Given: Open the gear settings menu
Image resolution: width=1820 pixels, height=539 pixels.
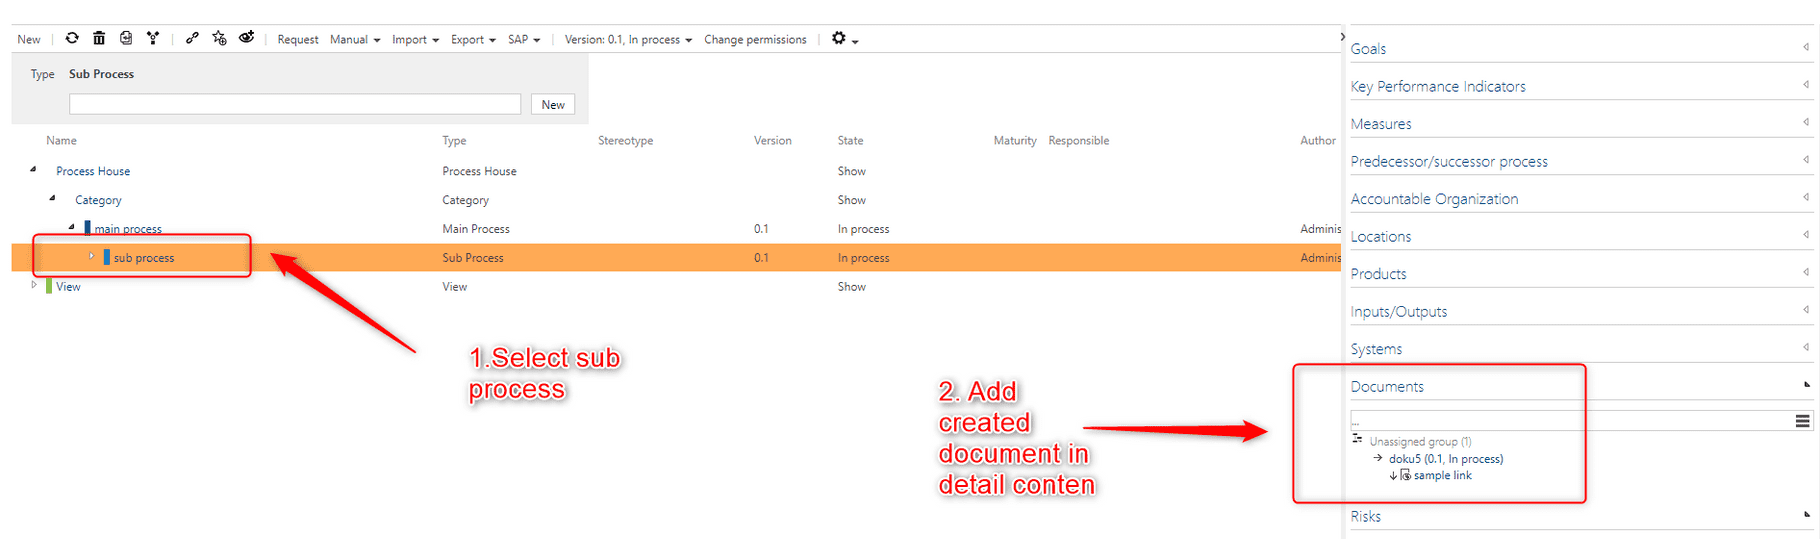Looking at the screenshot, I should [x=844, y=38].
